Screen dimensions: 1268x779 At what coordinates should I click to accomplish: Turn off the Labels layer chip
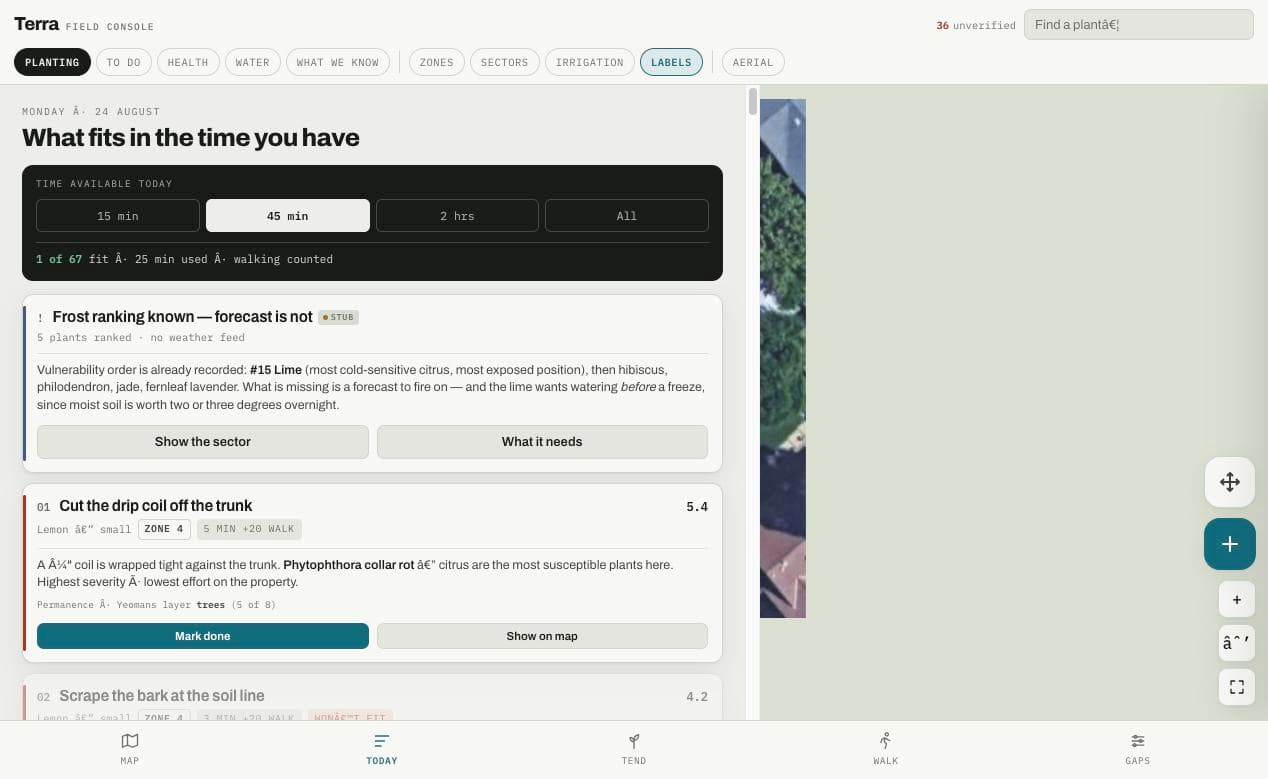671,62
